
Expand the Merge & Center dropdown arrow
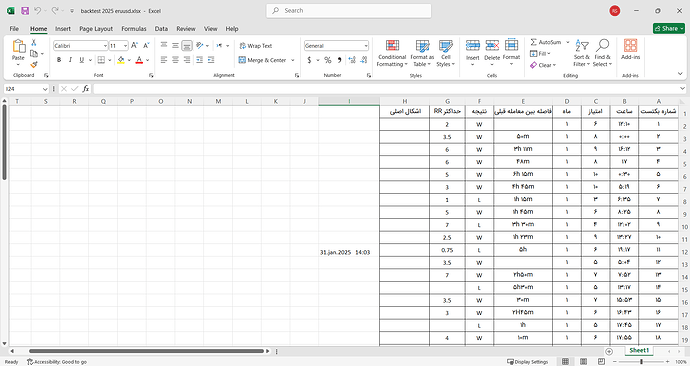tap(293, 60)
